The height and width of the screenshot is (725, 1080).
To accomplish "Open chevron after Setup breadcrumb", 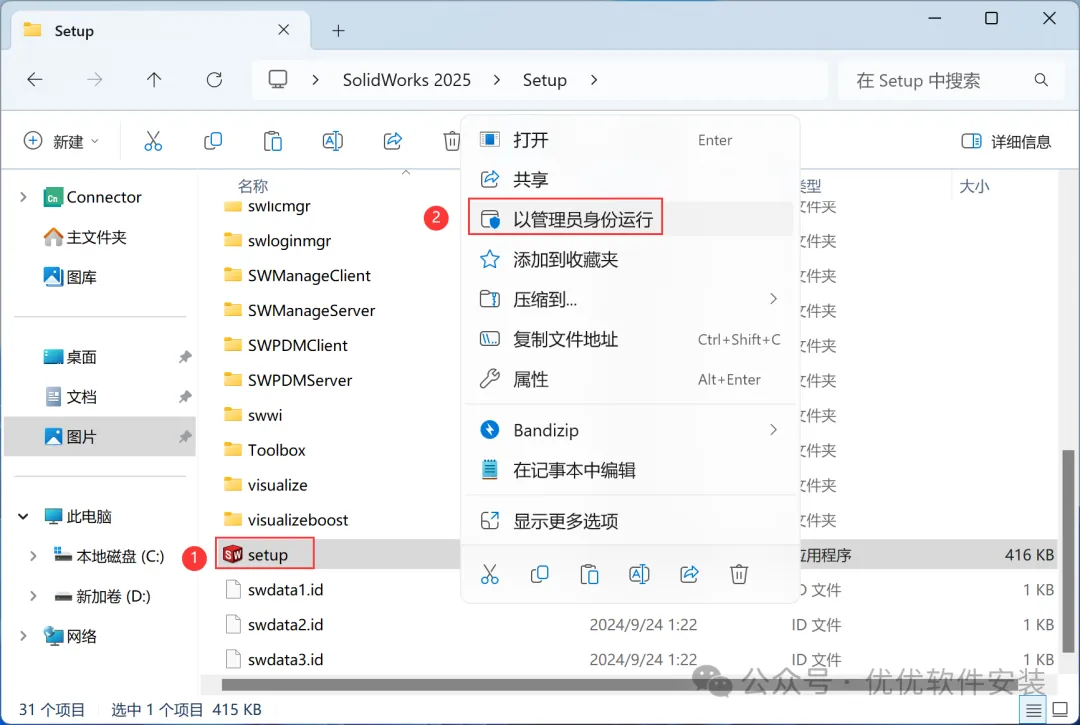I will click(594, 80).
